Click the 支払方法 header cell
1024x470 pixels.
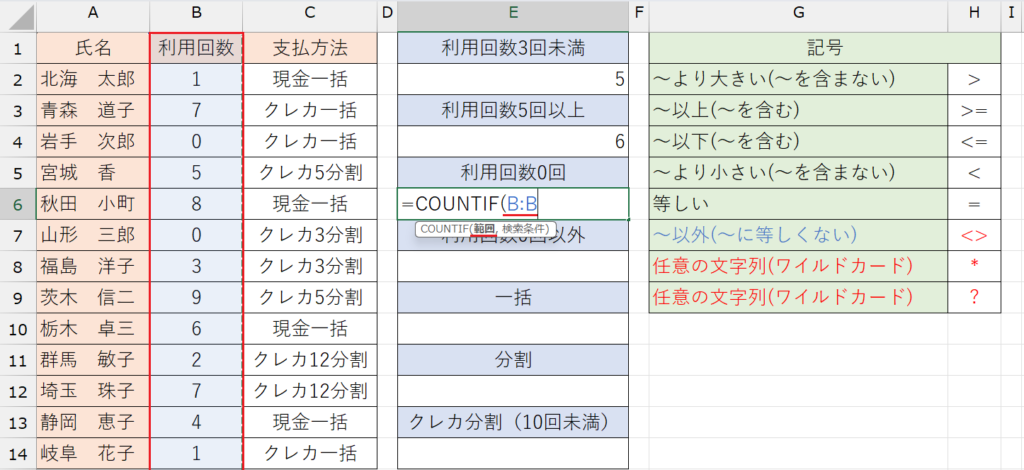310,48
